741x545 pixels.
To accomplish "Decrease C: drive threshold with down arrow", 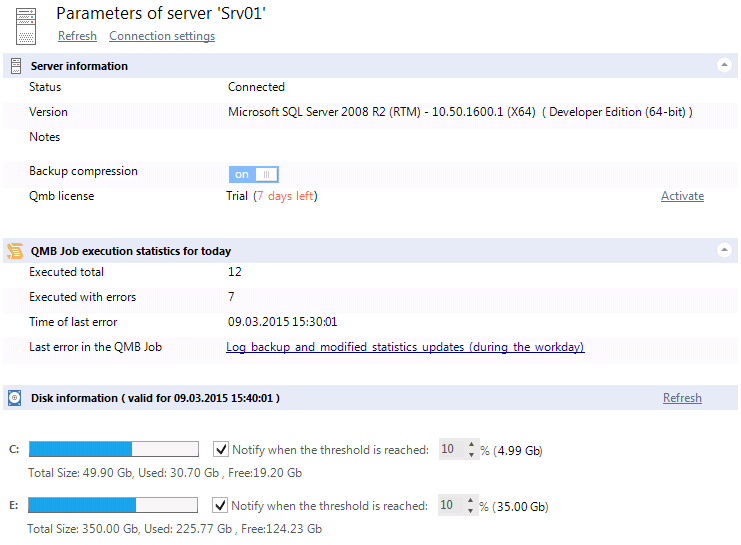I will coord(471,454).
